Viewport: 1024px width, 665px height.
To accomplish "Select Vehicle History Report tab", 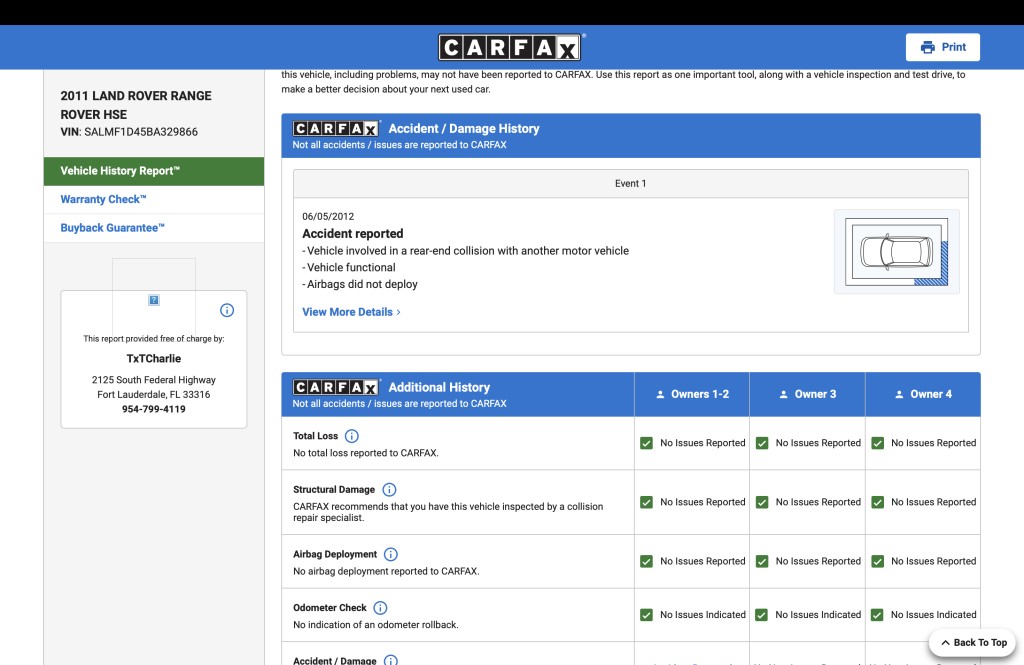I will pos(154,171).
